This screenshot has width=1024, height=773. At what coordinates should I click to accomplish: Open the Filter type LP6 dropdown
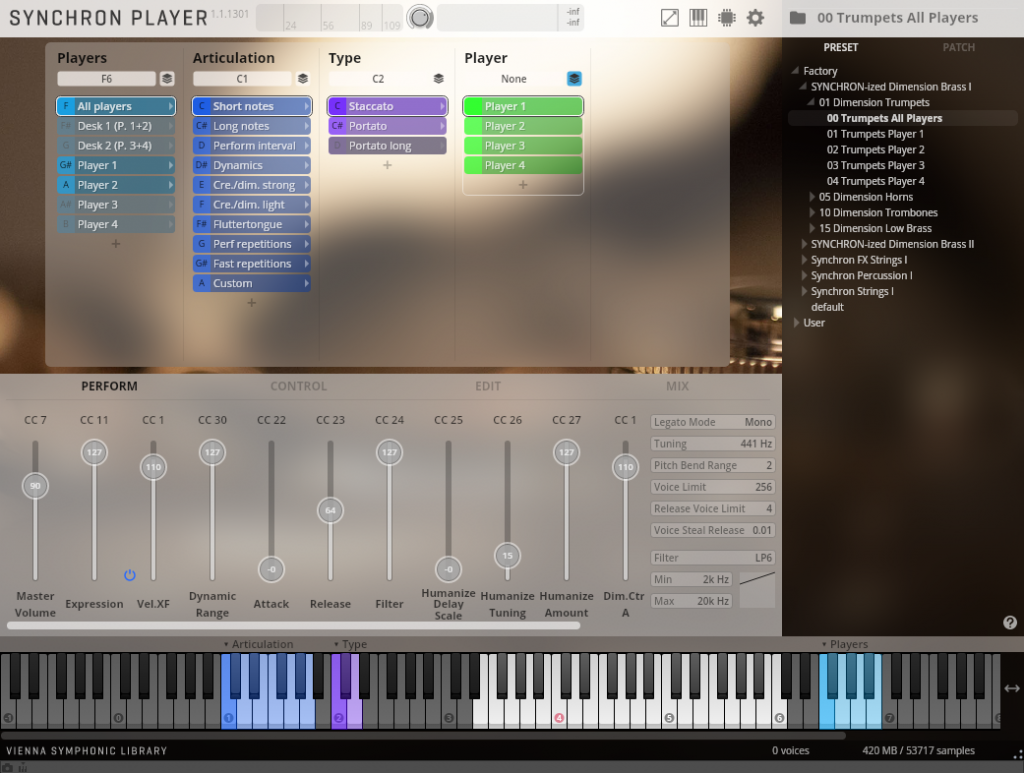point(713,558)
